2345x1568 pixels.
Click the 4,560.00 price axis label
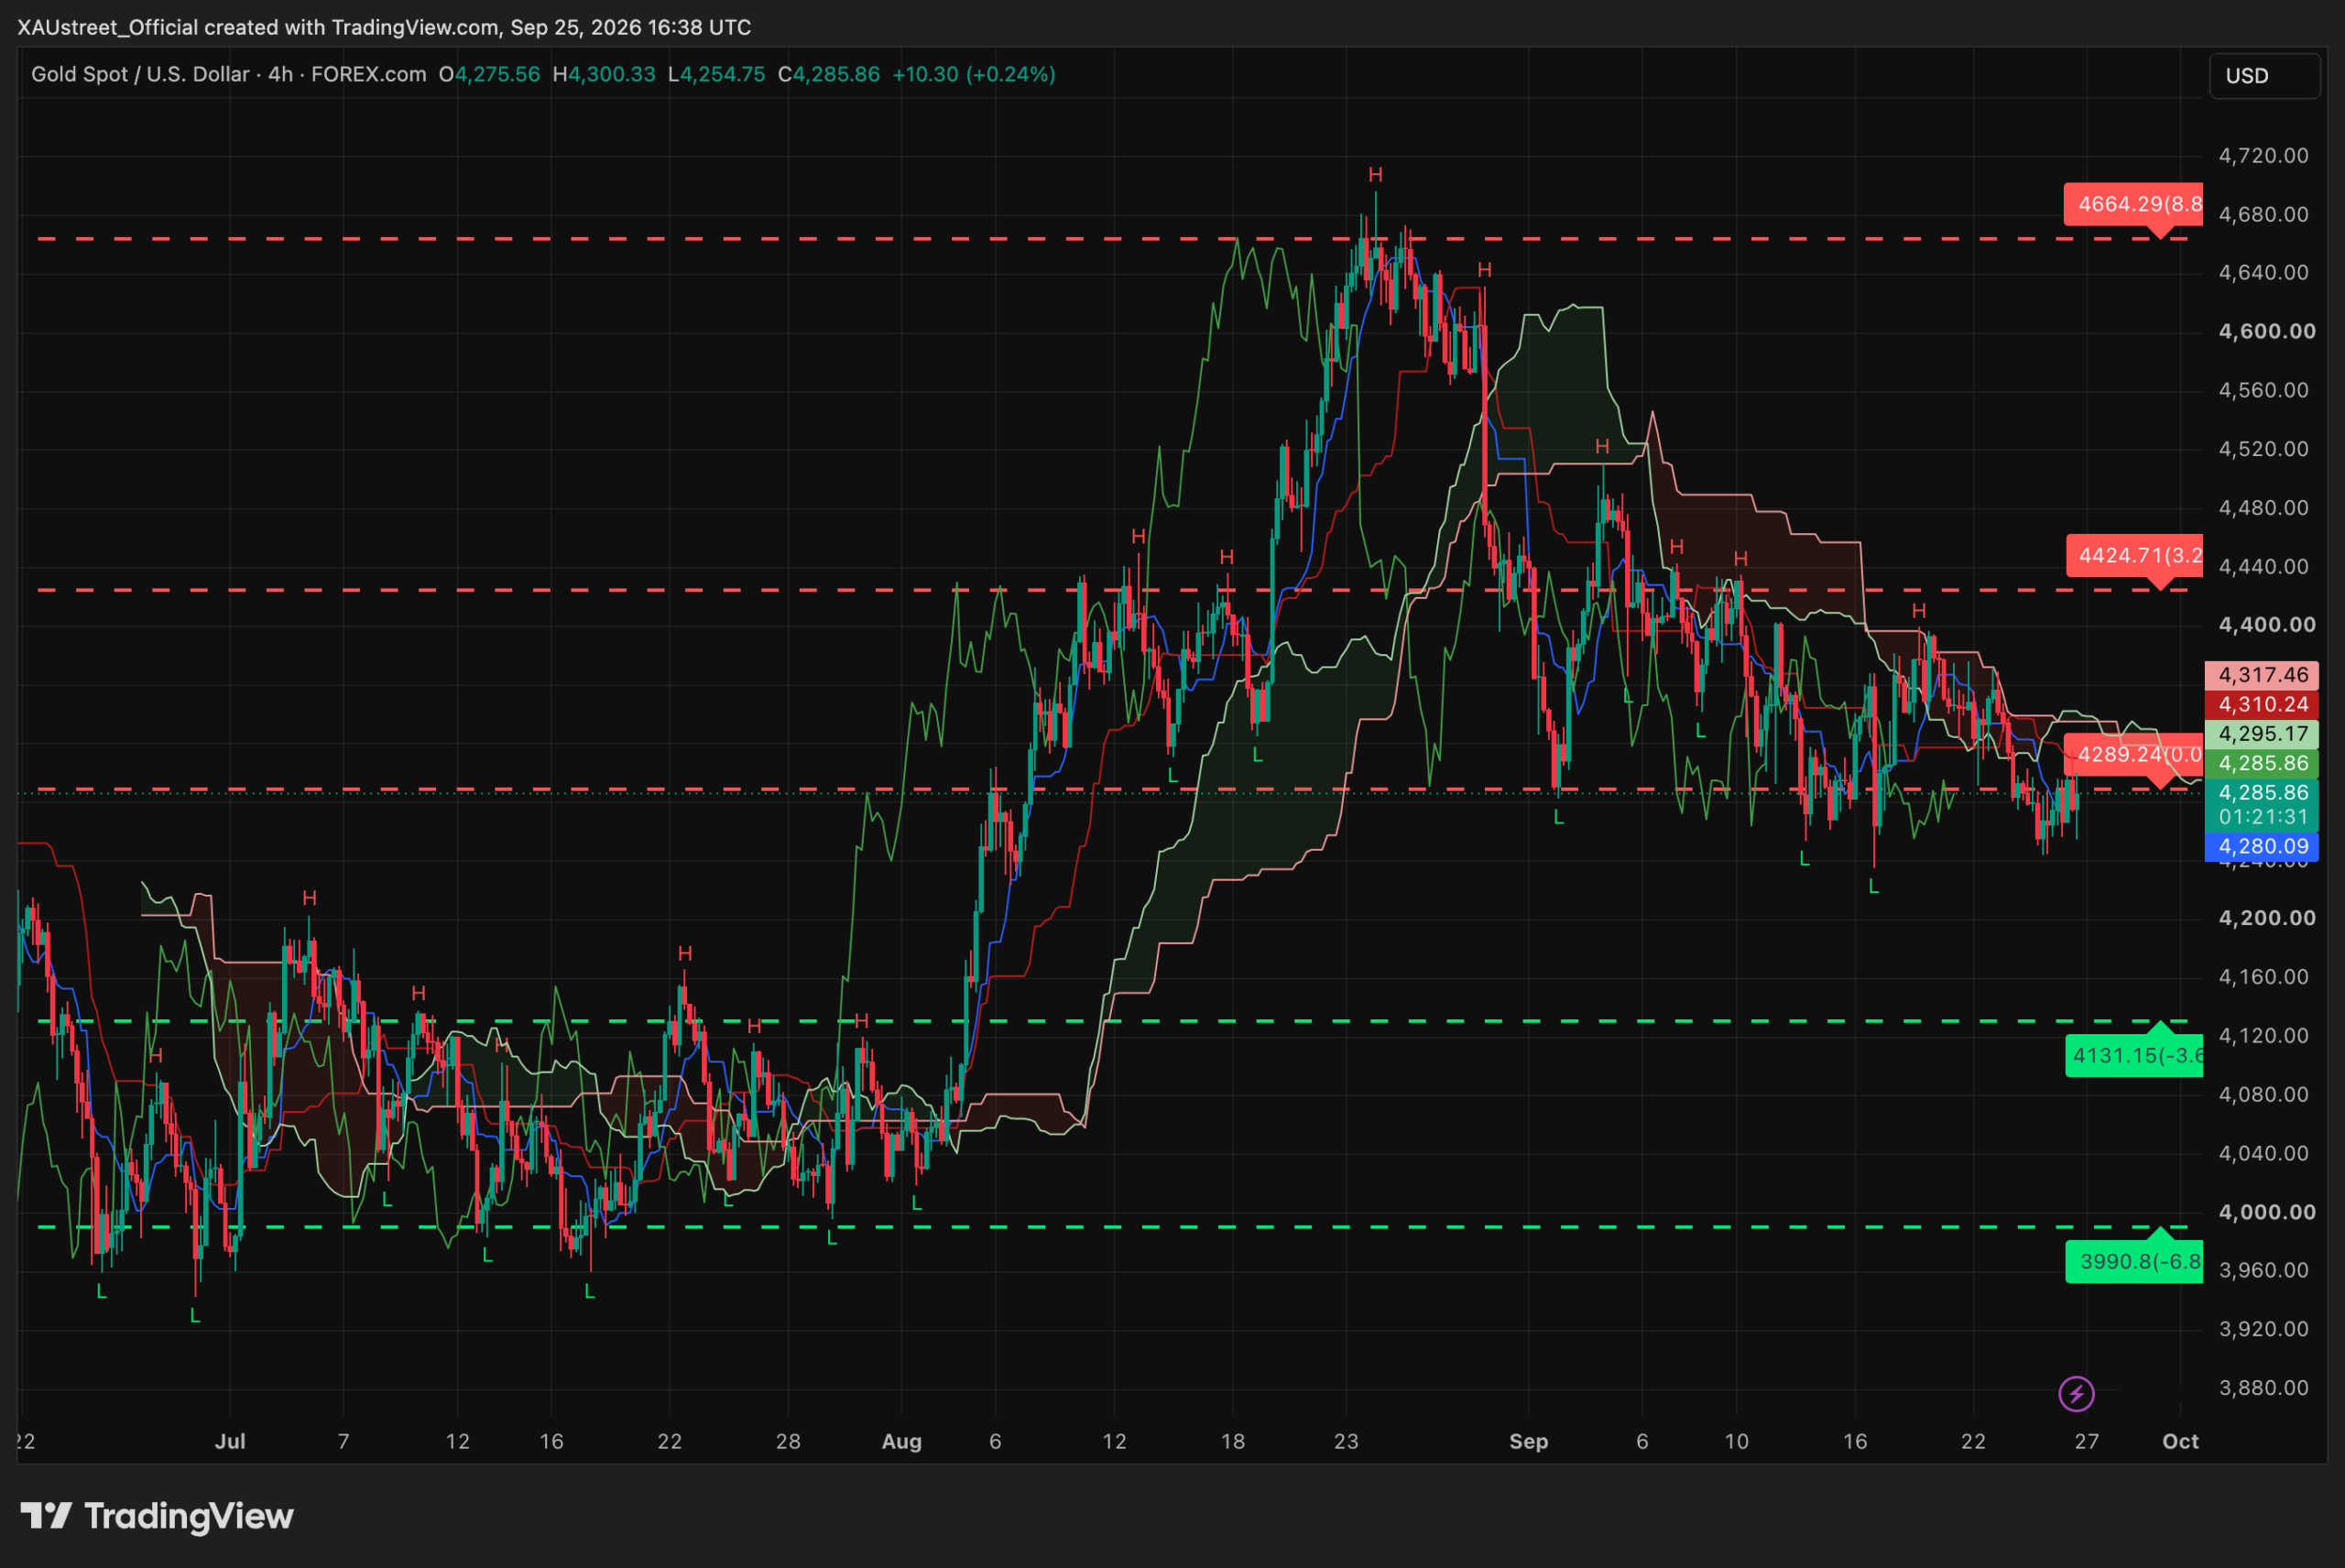point(2263,390)
